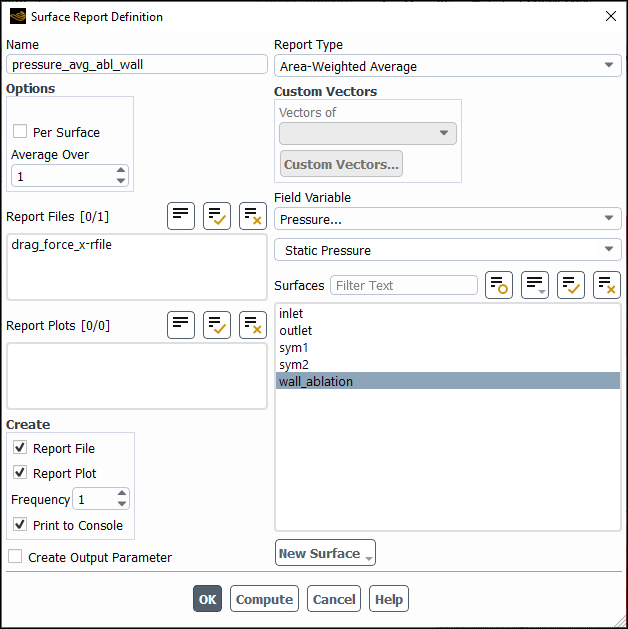This screenshot has width=628, height=629.
Task: Select the inlet surface
Action: pyautogui.click(x=448, y=313)
